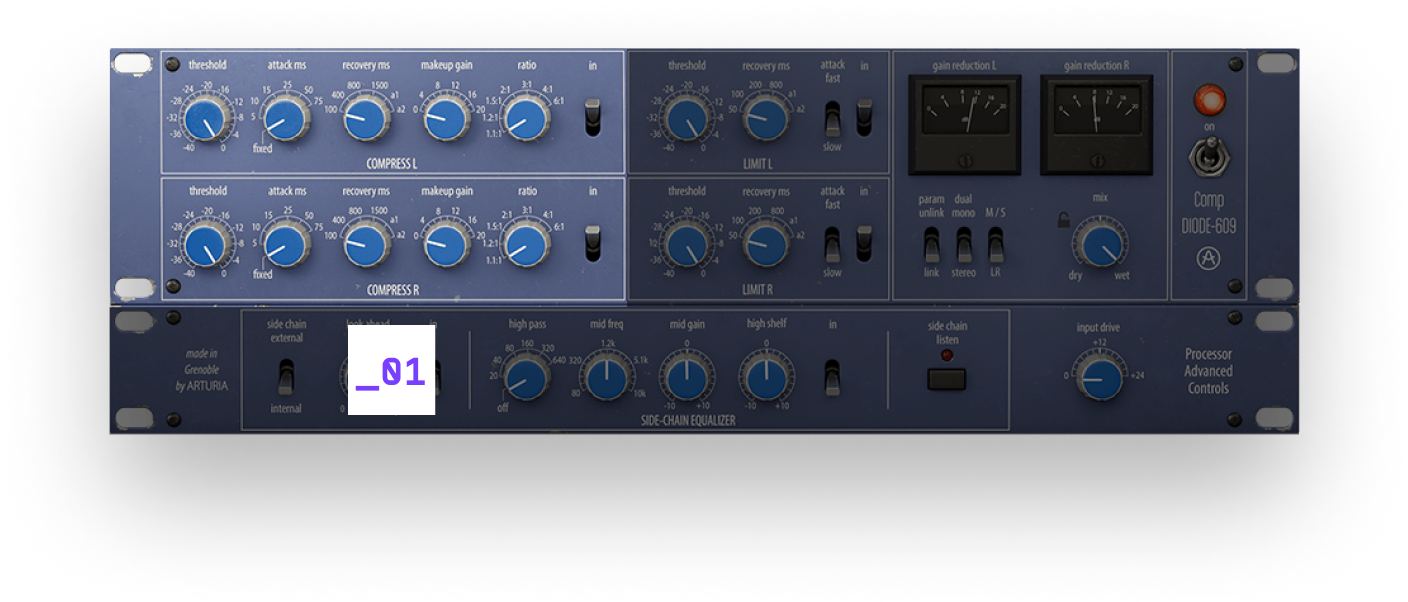Click the Compress L recovery ms knob

366,119
